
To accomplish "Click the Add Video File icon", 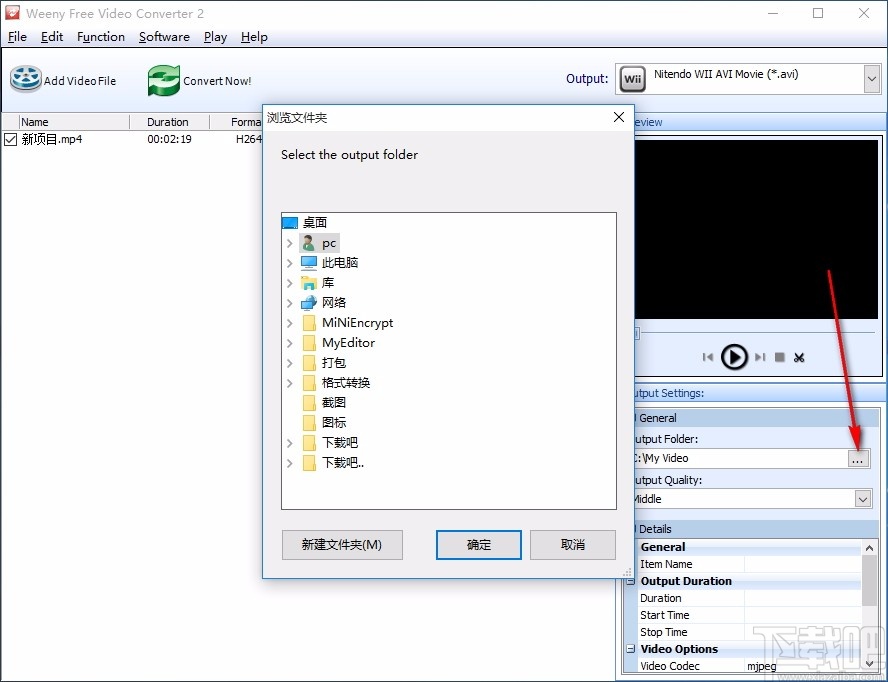I will click(25, 78).
